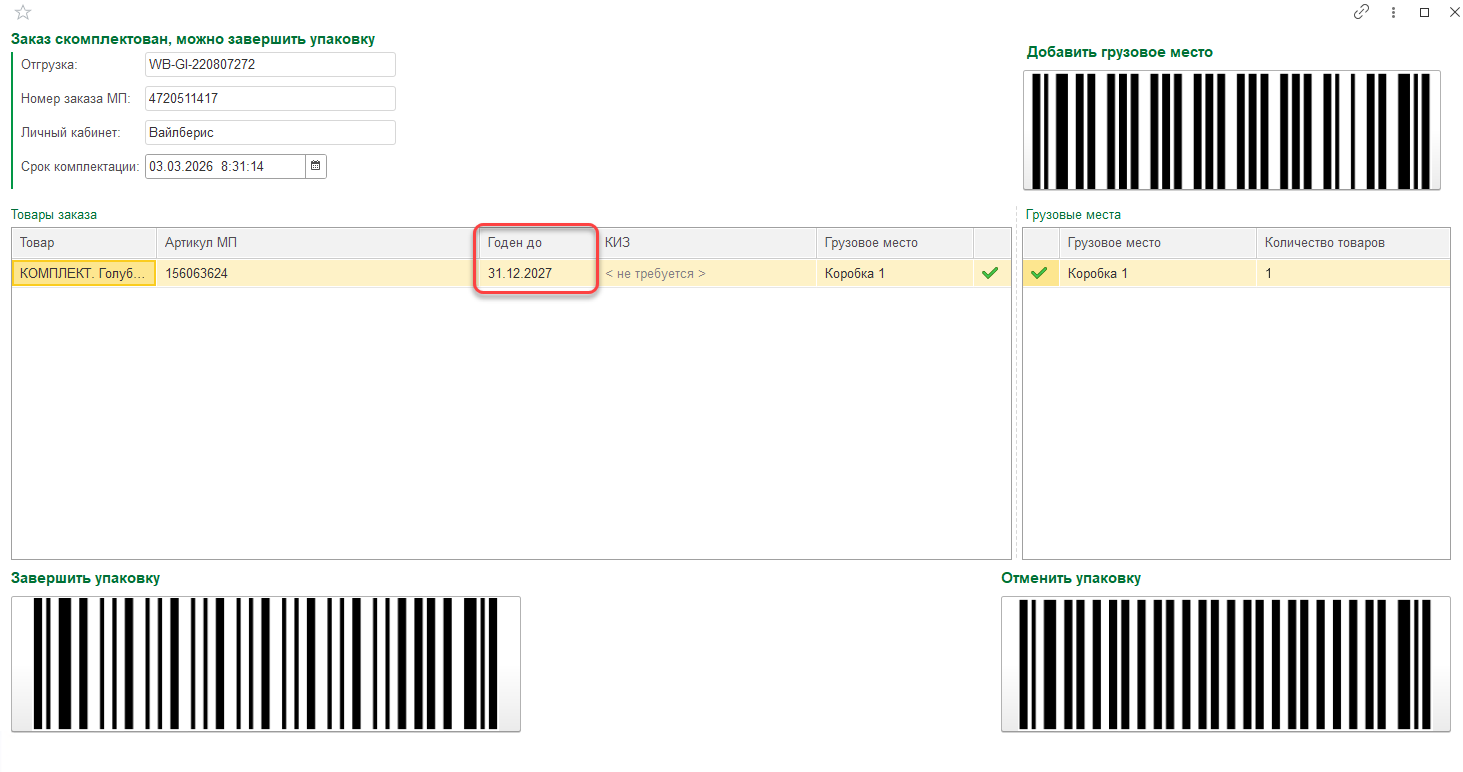Select the КОМПЛЕКТ. Голуб... product cell
Screen dimensions: 1463x772
84,273
